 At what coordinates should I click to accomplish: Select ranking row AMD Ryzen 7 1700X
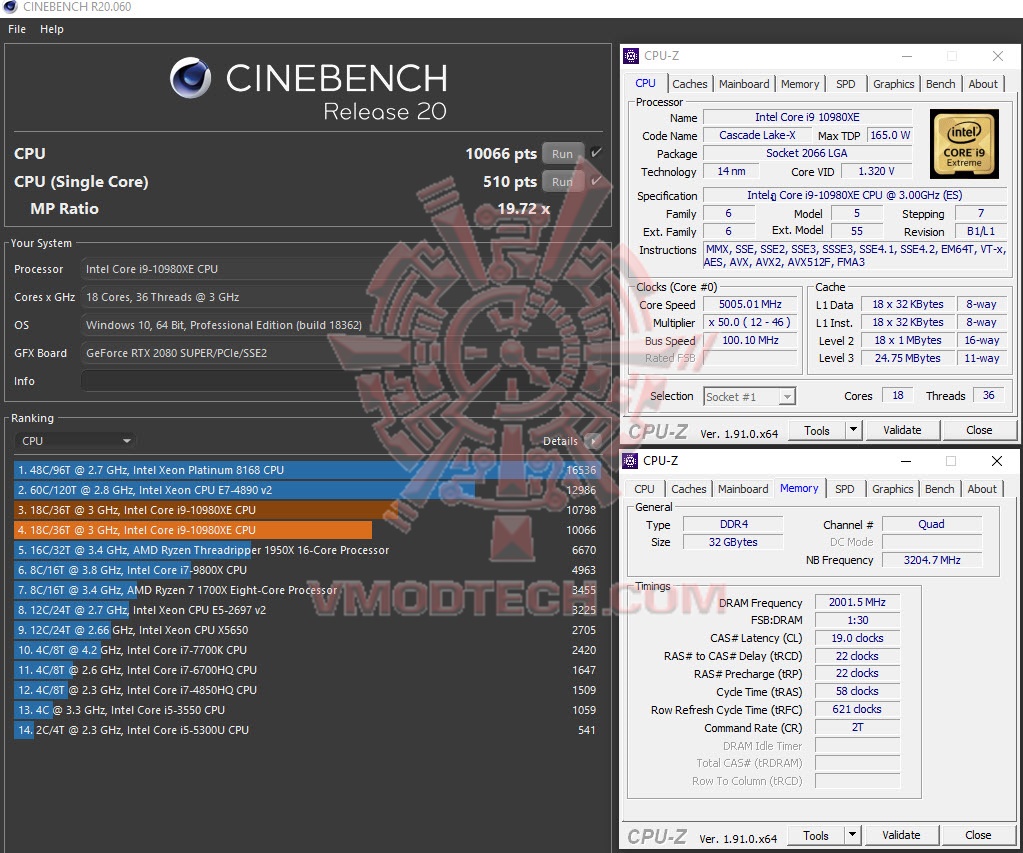coord(307,590)
